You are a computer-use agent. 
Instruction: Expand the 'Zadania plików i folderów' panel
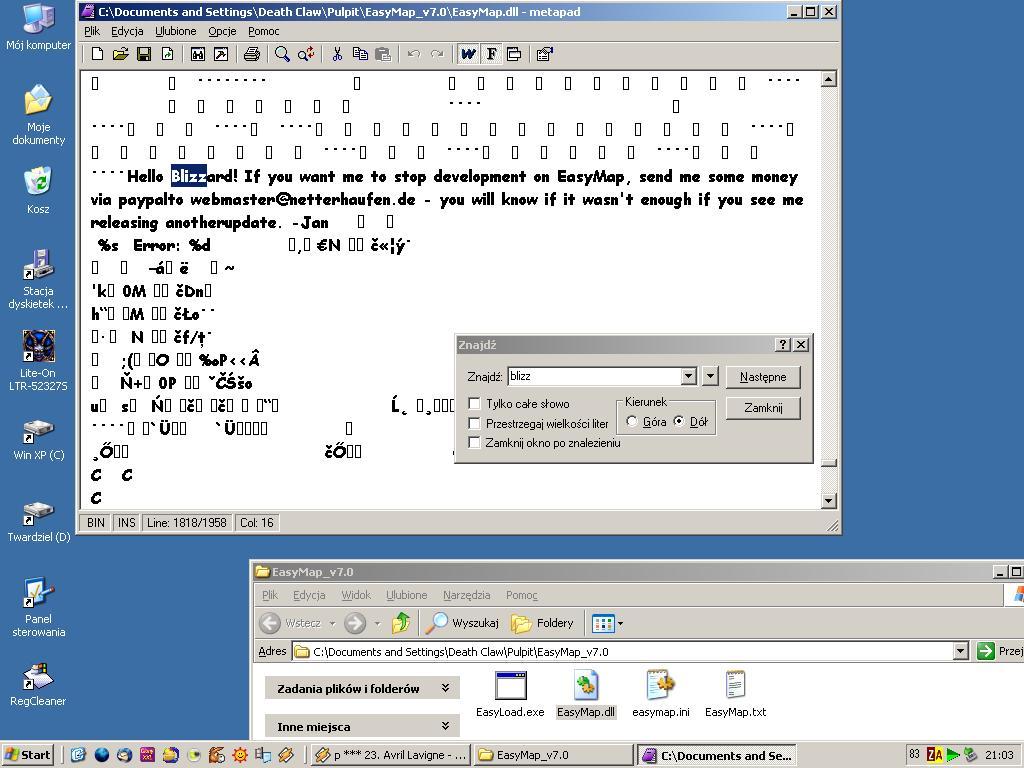click(x=445, y=688)
